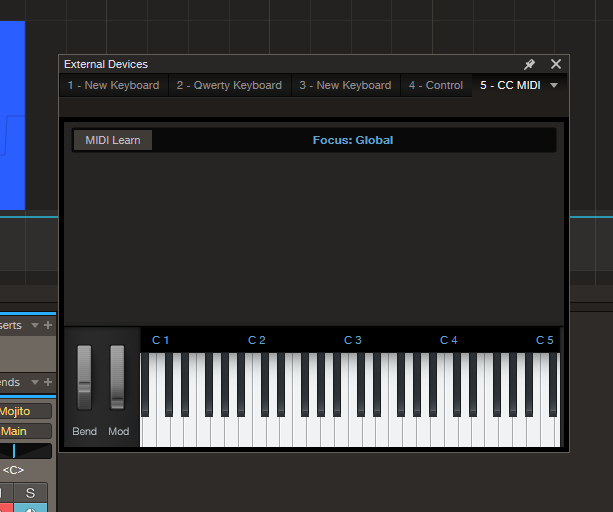Click the C 5 octave label

click(545, 340)
